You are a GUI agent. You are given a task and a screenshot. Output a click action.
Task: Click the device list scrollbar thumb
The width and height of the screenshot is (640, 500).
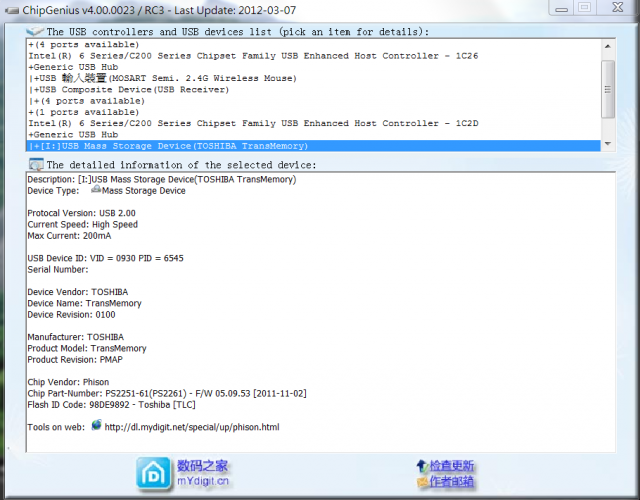click(608, 89)
